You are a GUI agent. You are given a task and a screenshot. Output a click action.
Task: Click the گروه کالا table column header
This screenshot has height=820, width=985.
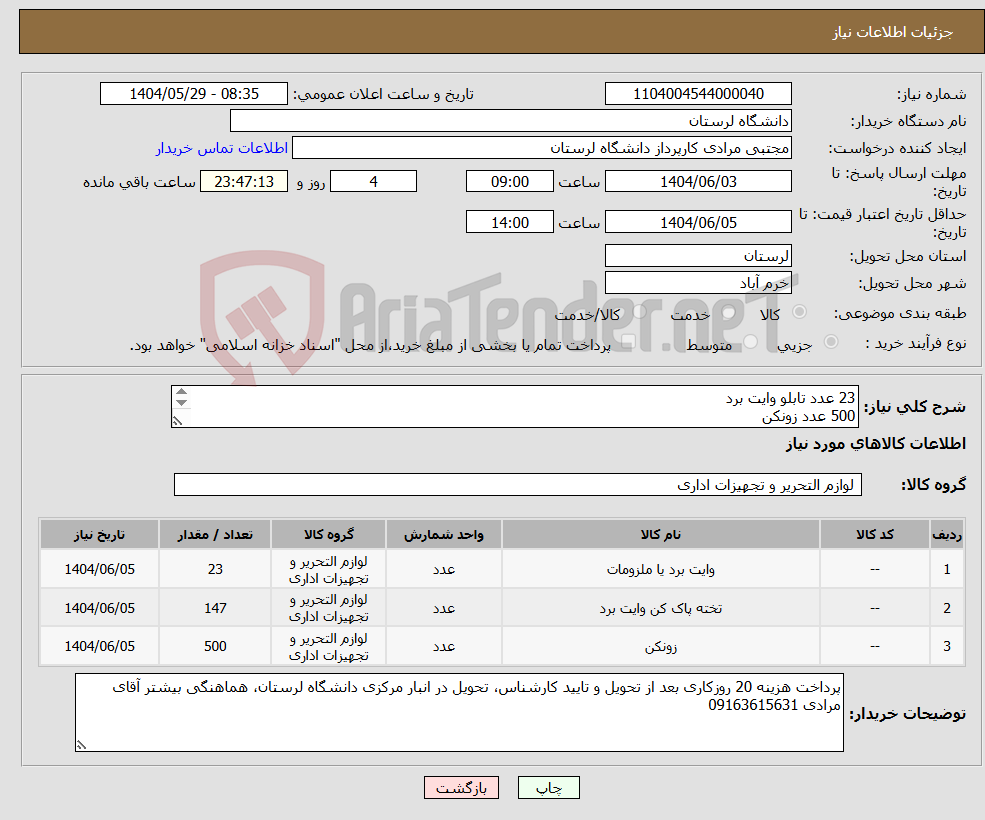[329, 534]
